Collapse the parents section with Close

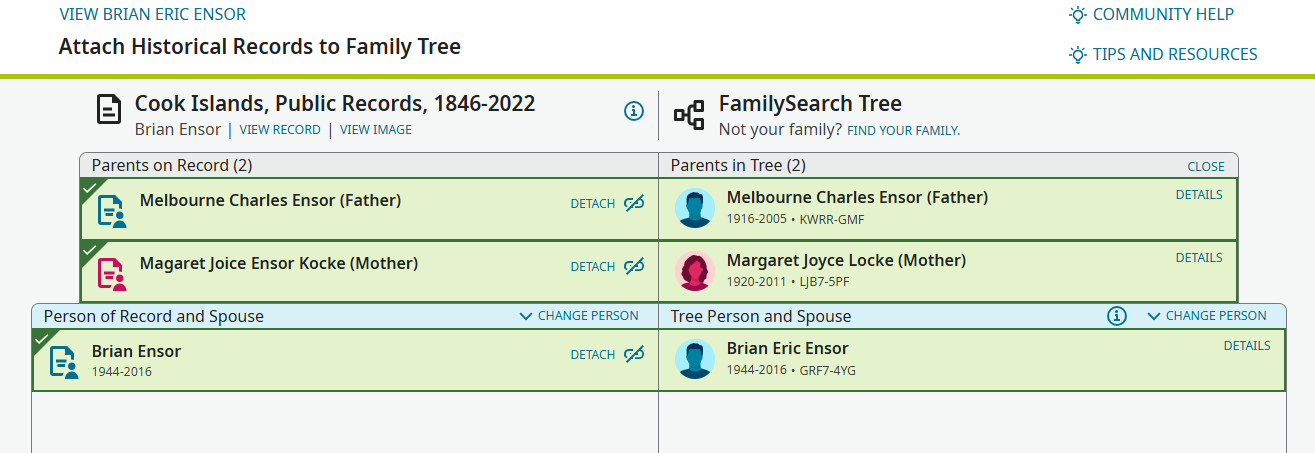[1206, 166]
